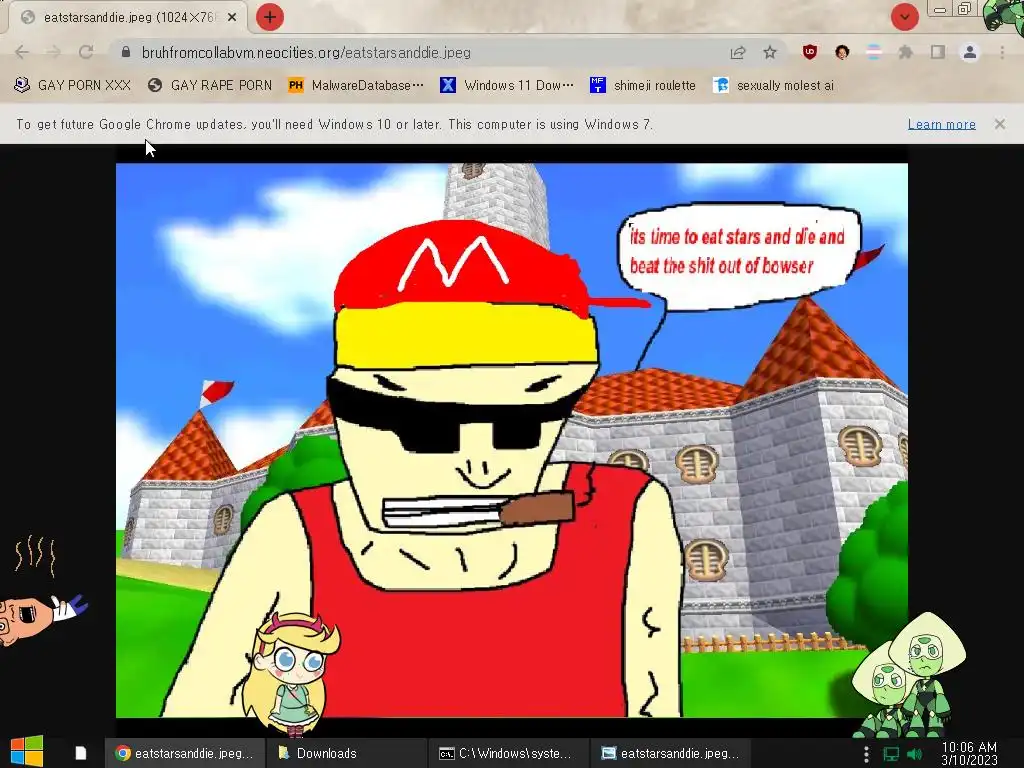
Task: Click the forward navigation arrow
Action: 54,52
